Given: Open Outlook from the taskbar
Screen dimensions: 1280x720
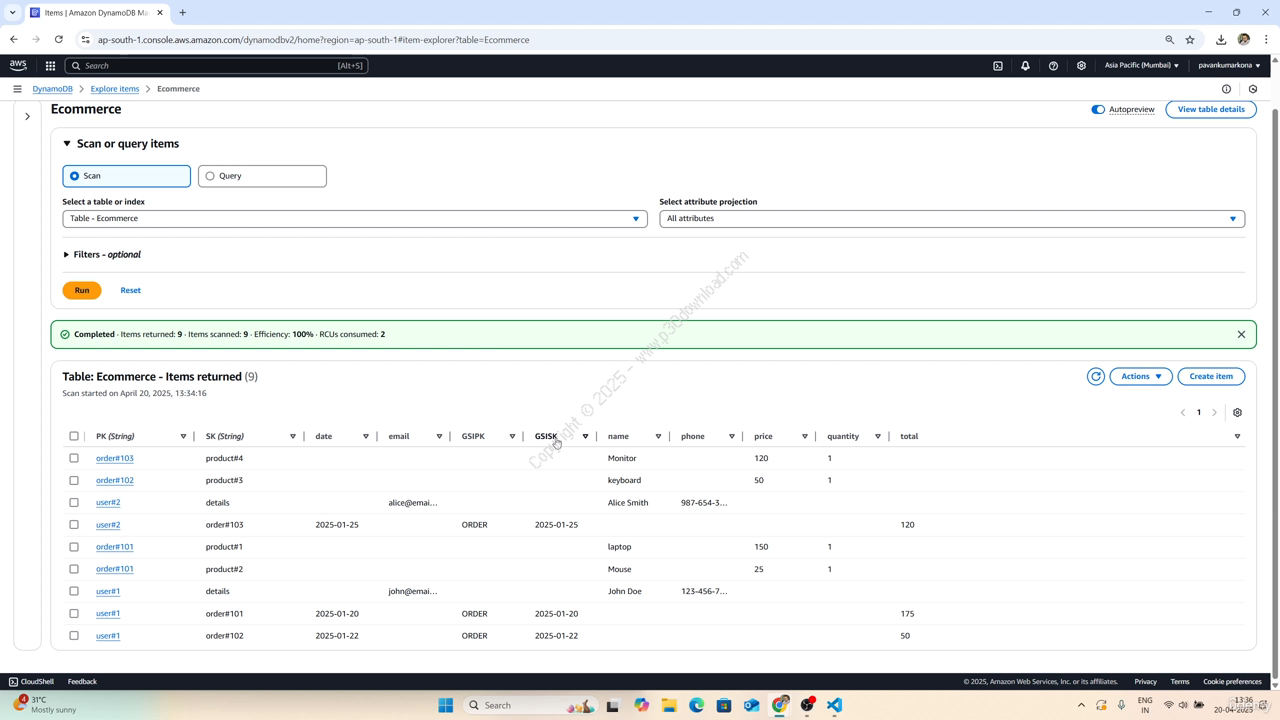Looking at the screenshot, I should (752, 705).
